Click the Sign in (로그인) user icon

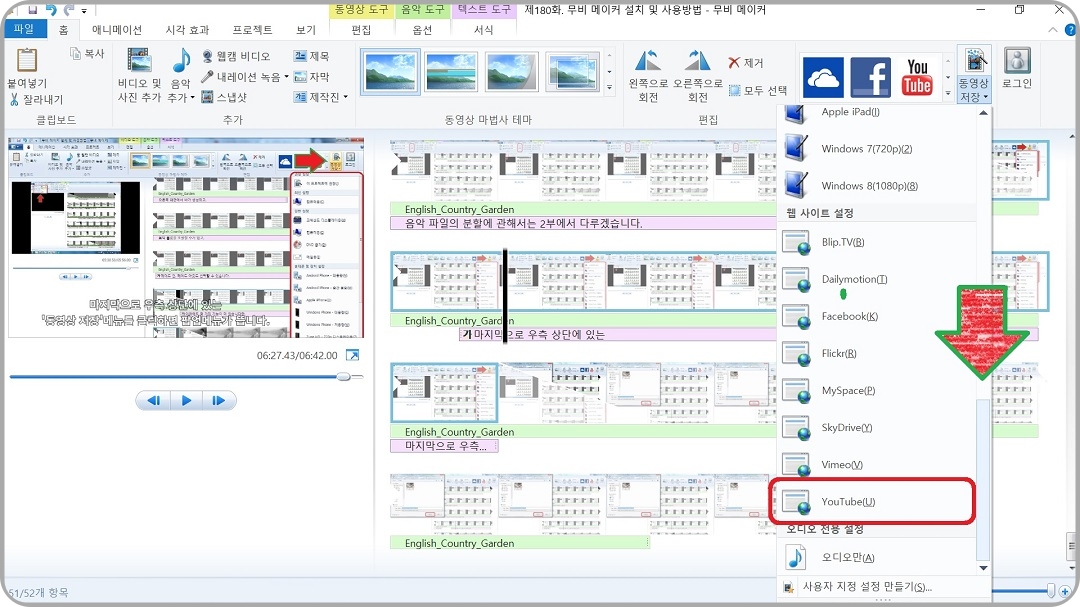(x=1017, y=61)
